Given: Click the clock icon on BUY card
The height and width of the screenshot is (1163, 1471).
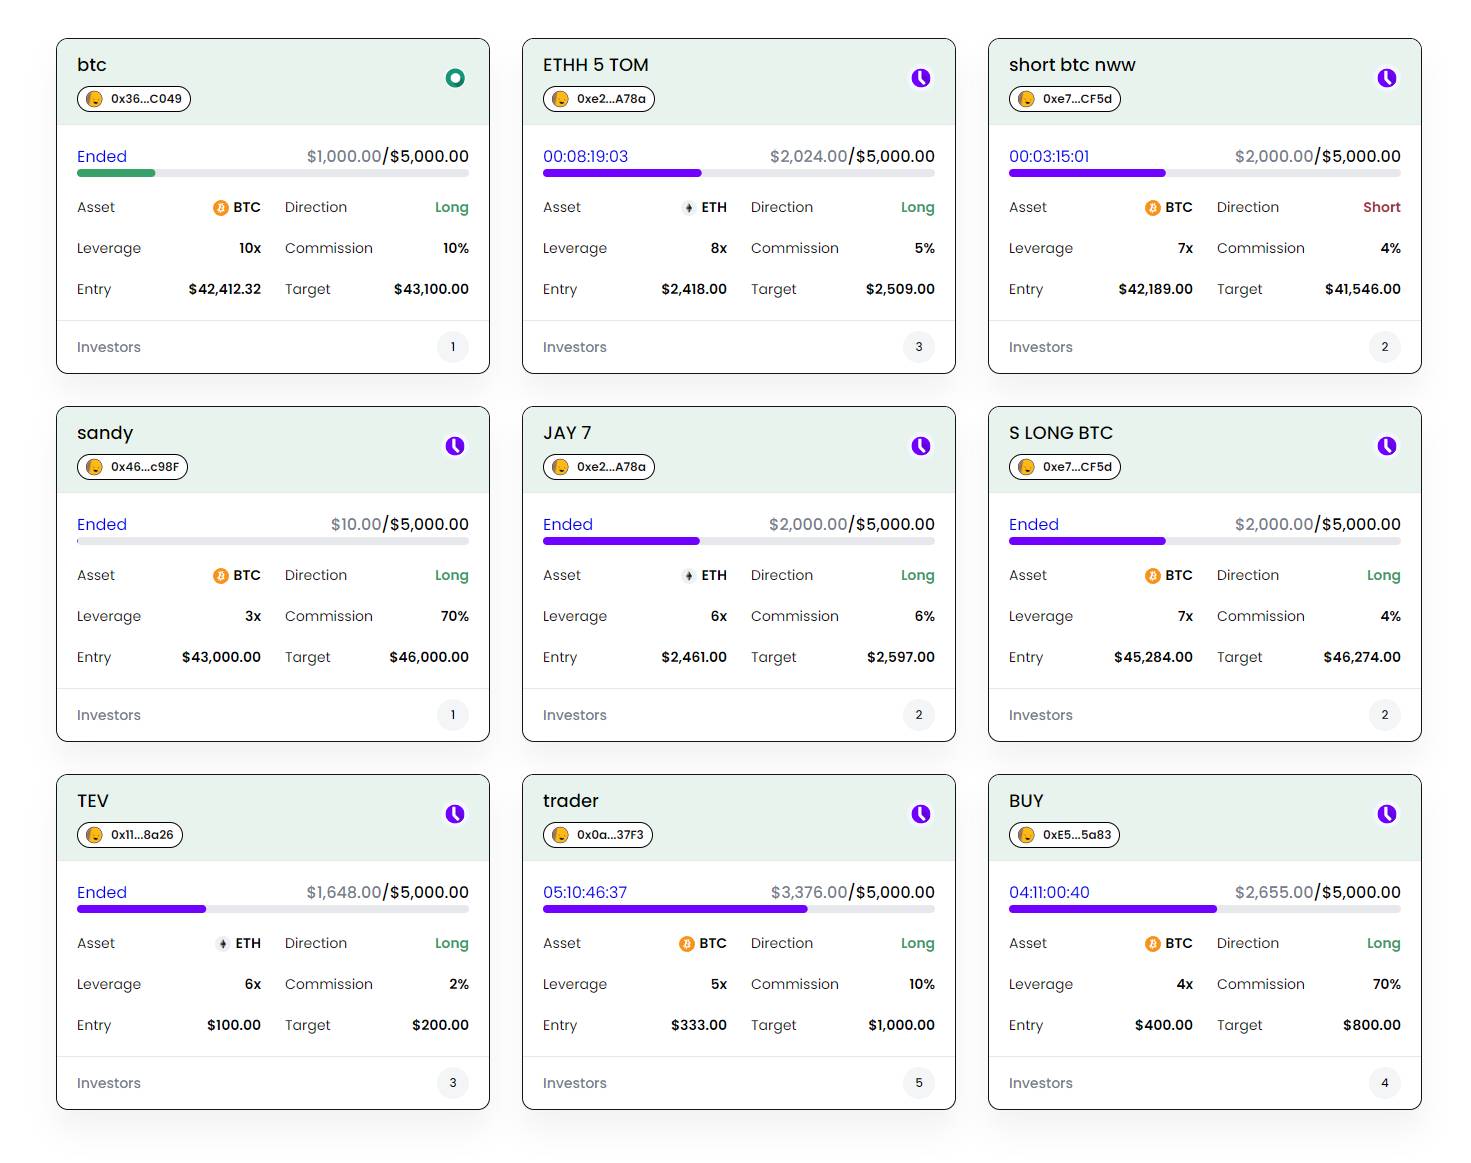Looking at the screenshot, I should pos(1387,814).
